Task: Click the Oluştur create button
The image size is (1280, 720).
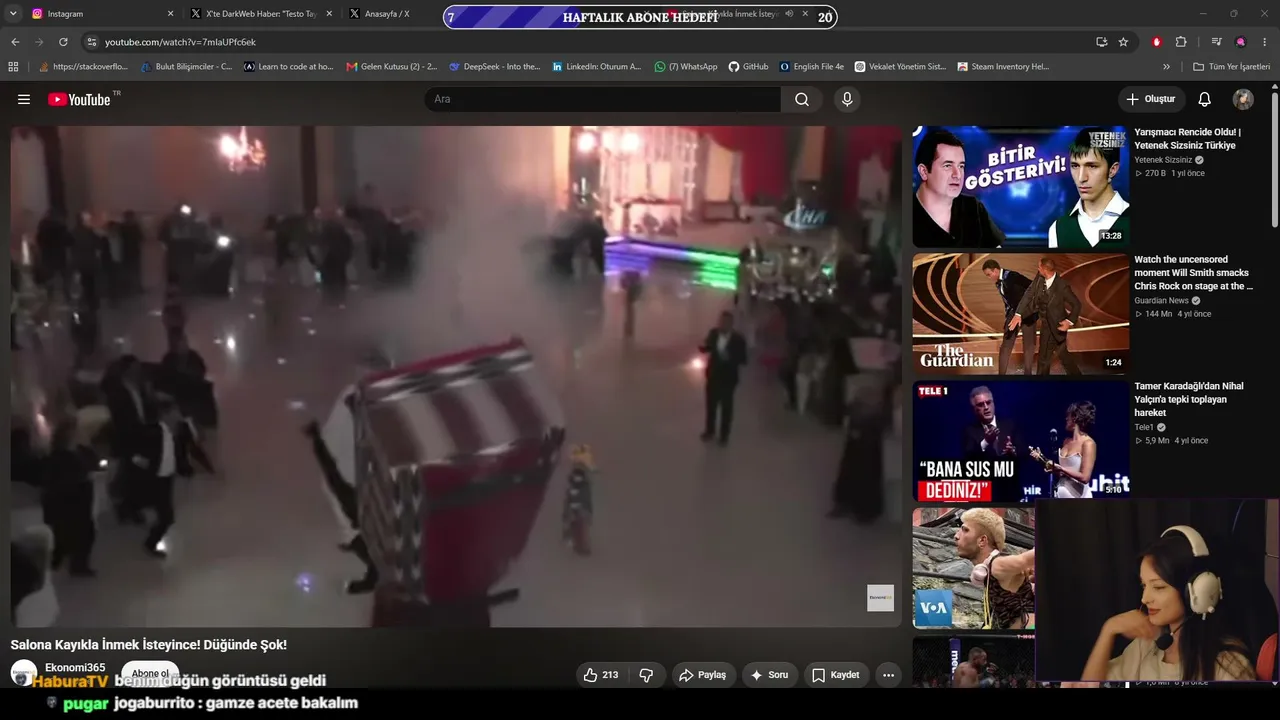Action: pos(1151,99)
